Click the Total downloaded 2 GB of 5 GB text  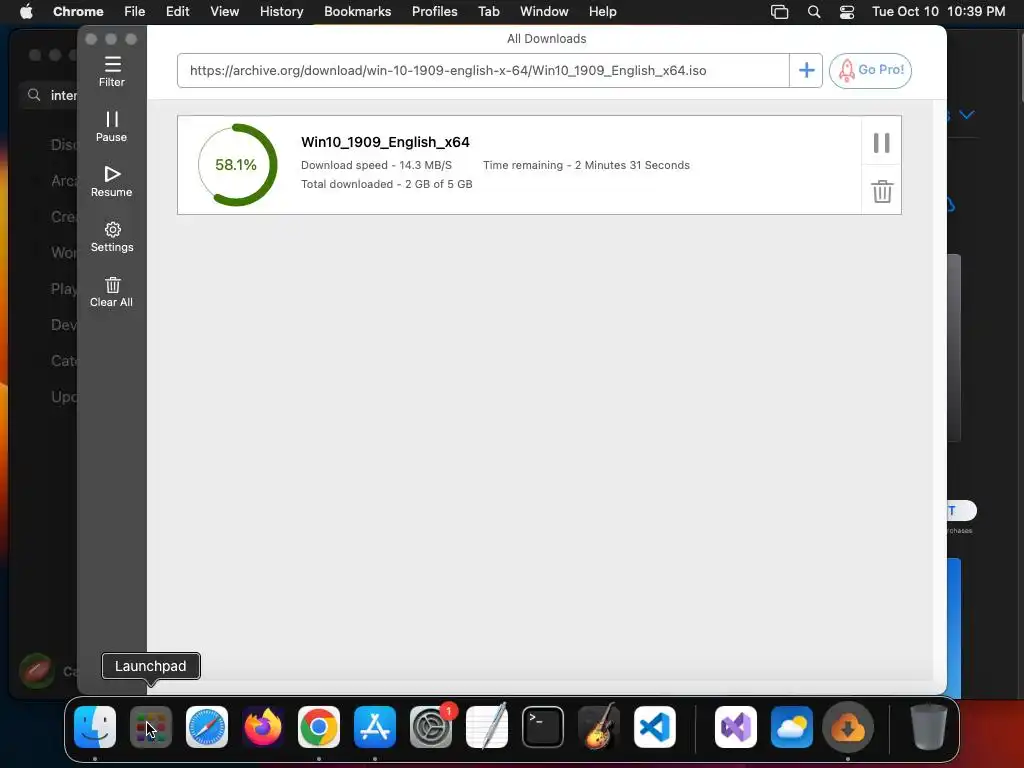tap(387, 184)
